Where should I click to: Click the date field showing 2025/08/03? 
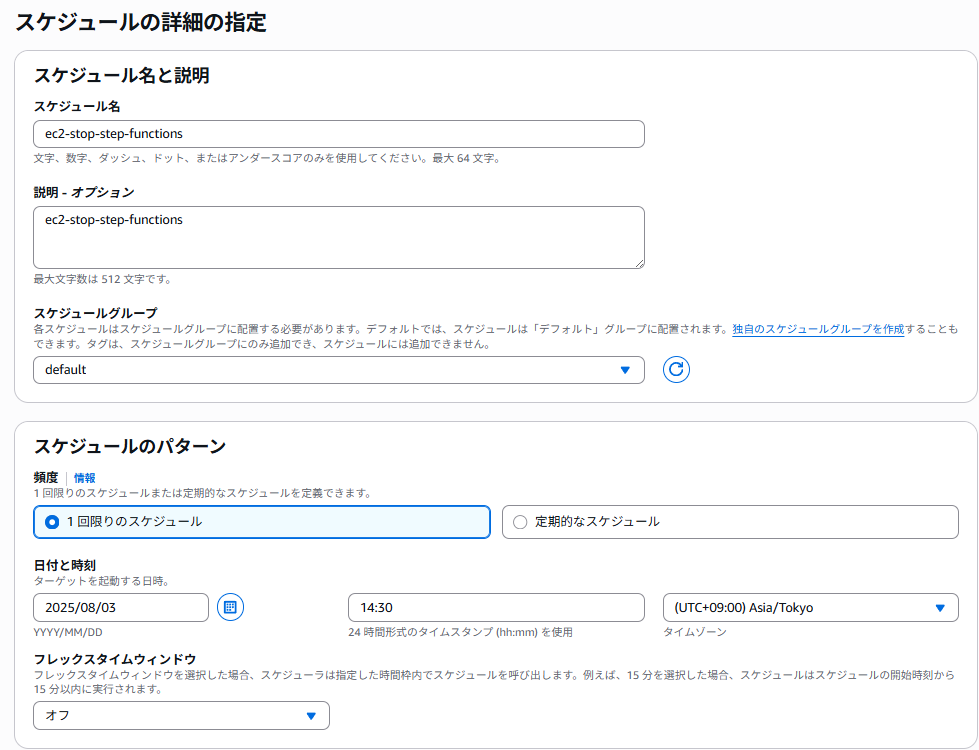120,608
